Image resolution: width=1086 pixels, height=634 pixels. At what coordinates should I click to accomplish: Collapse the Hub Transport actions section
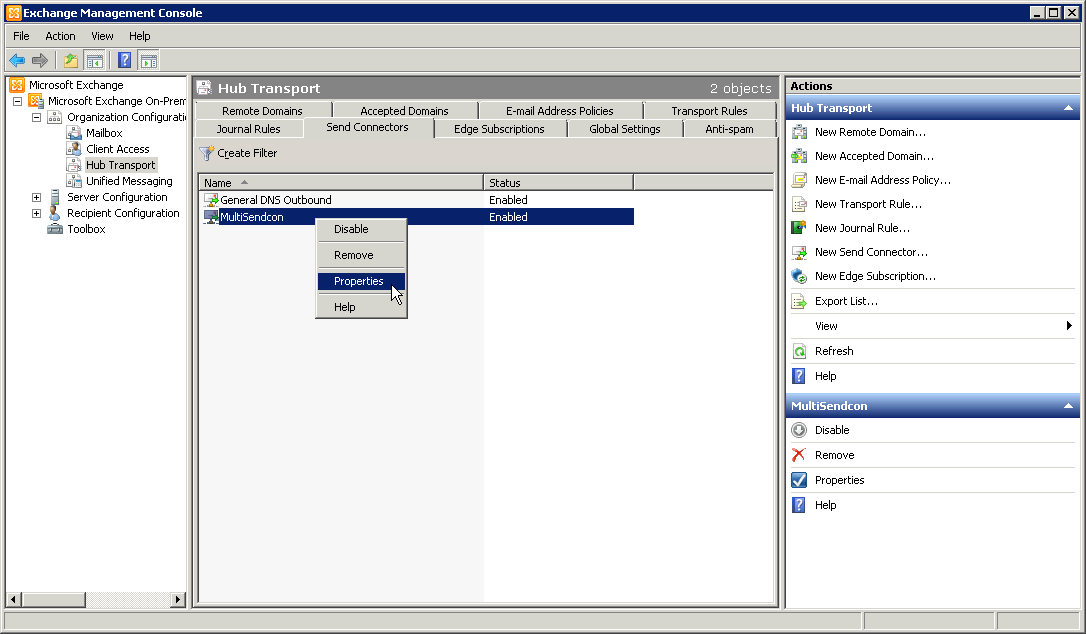click(1068, 107)
